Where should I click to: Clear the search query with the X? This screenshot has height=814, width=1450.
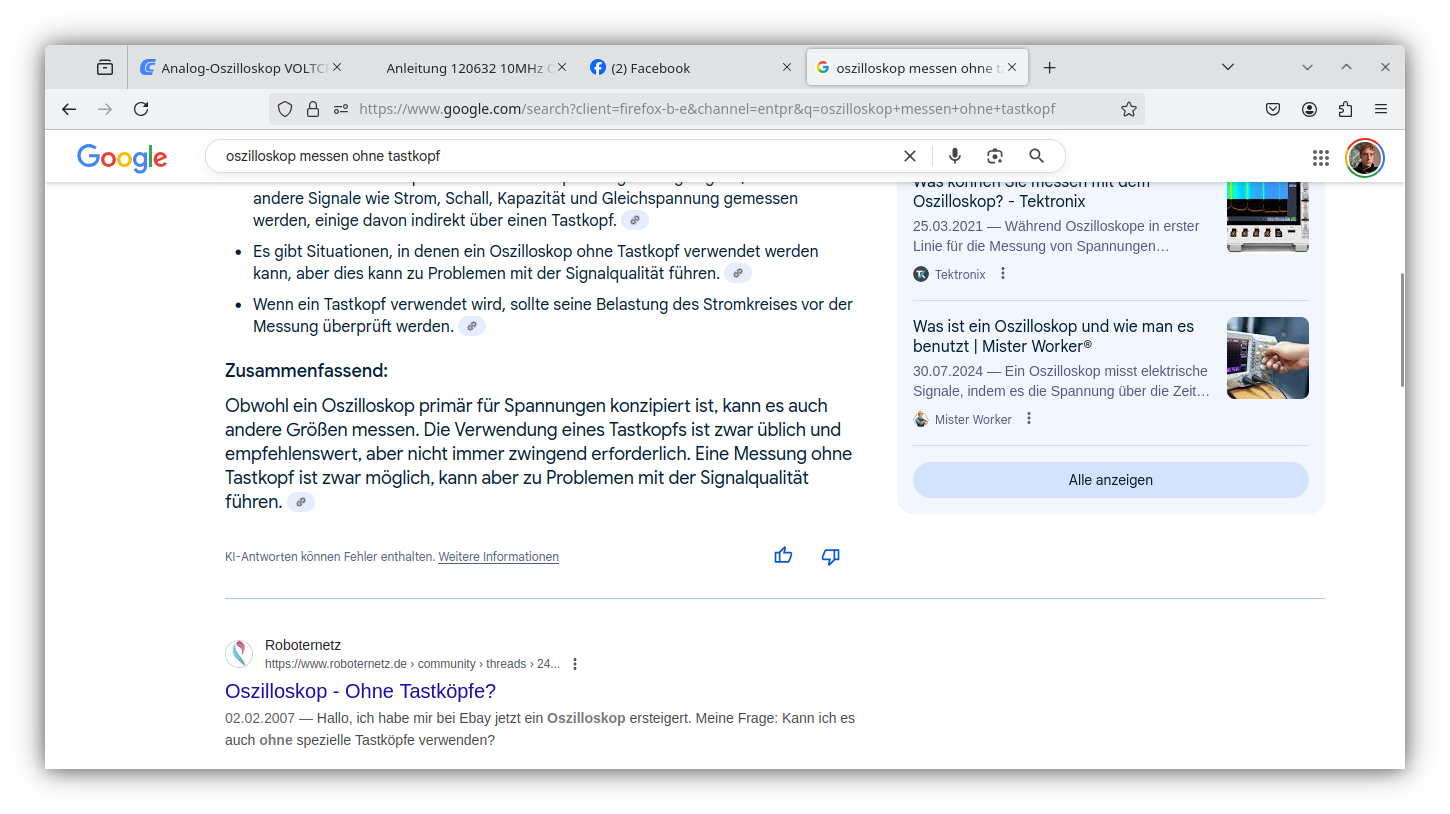coord(910,155)
